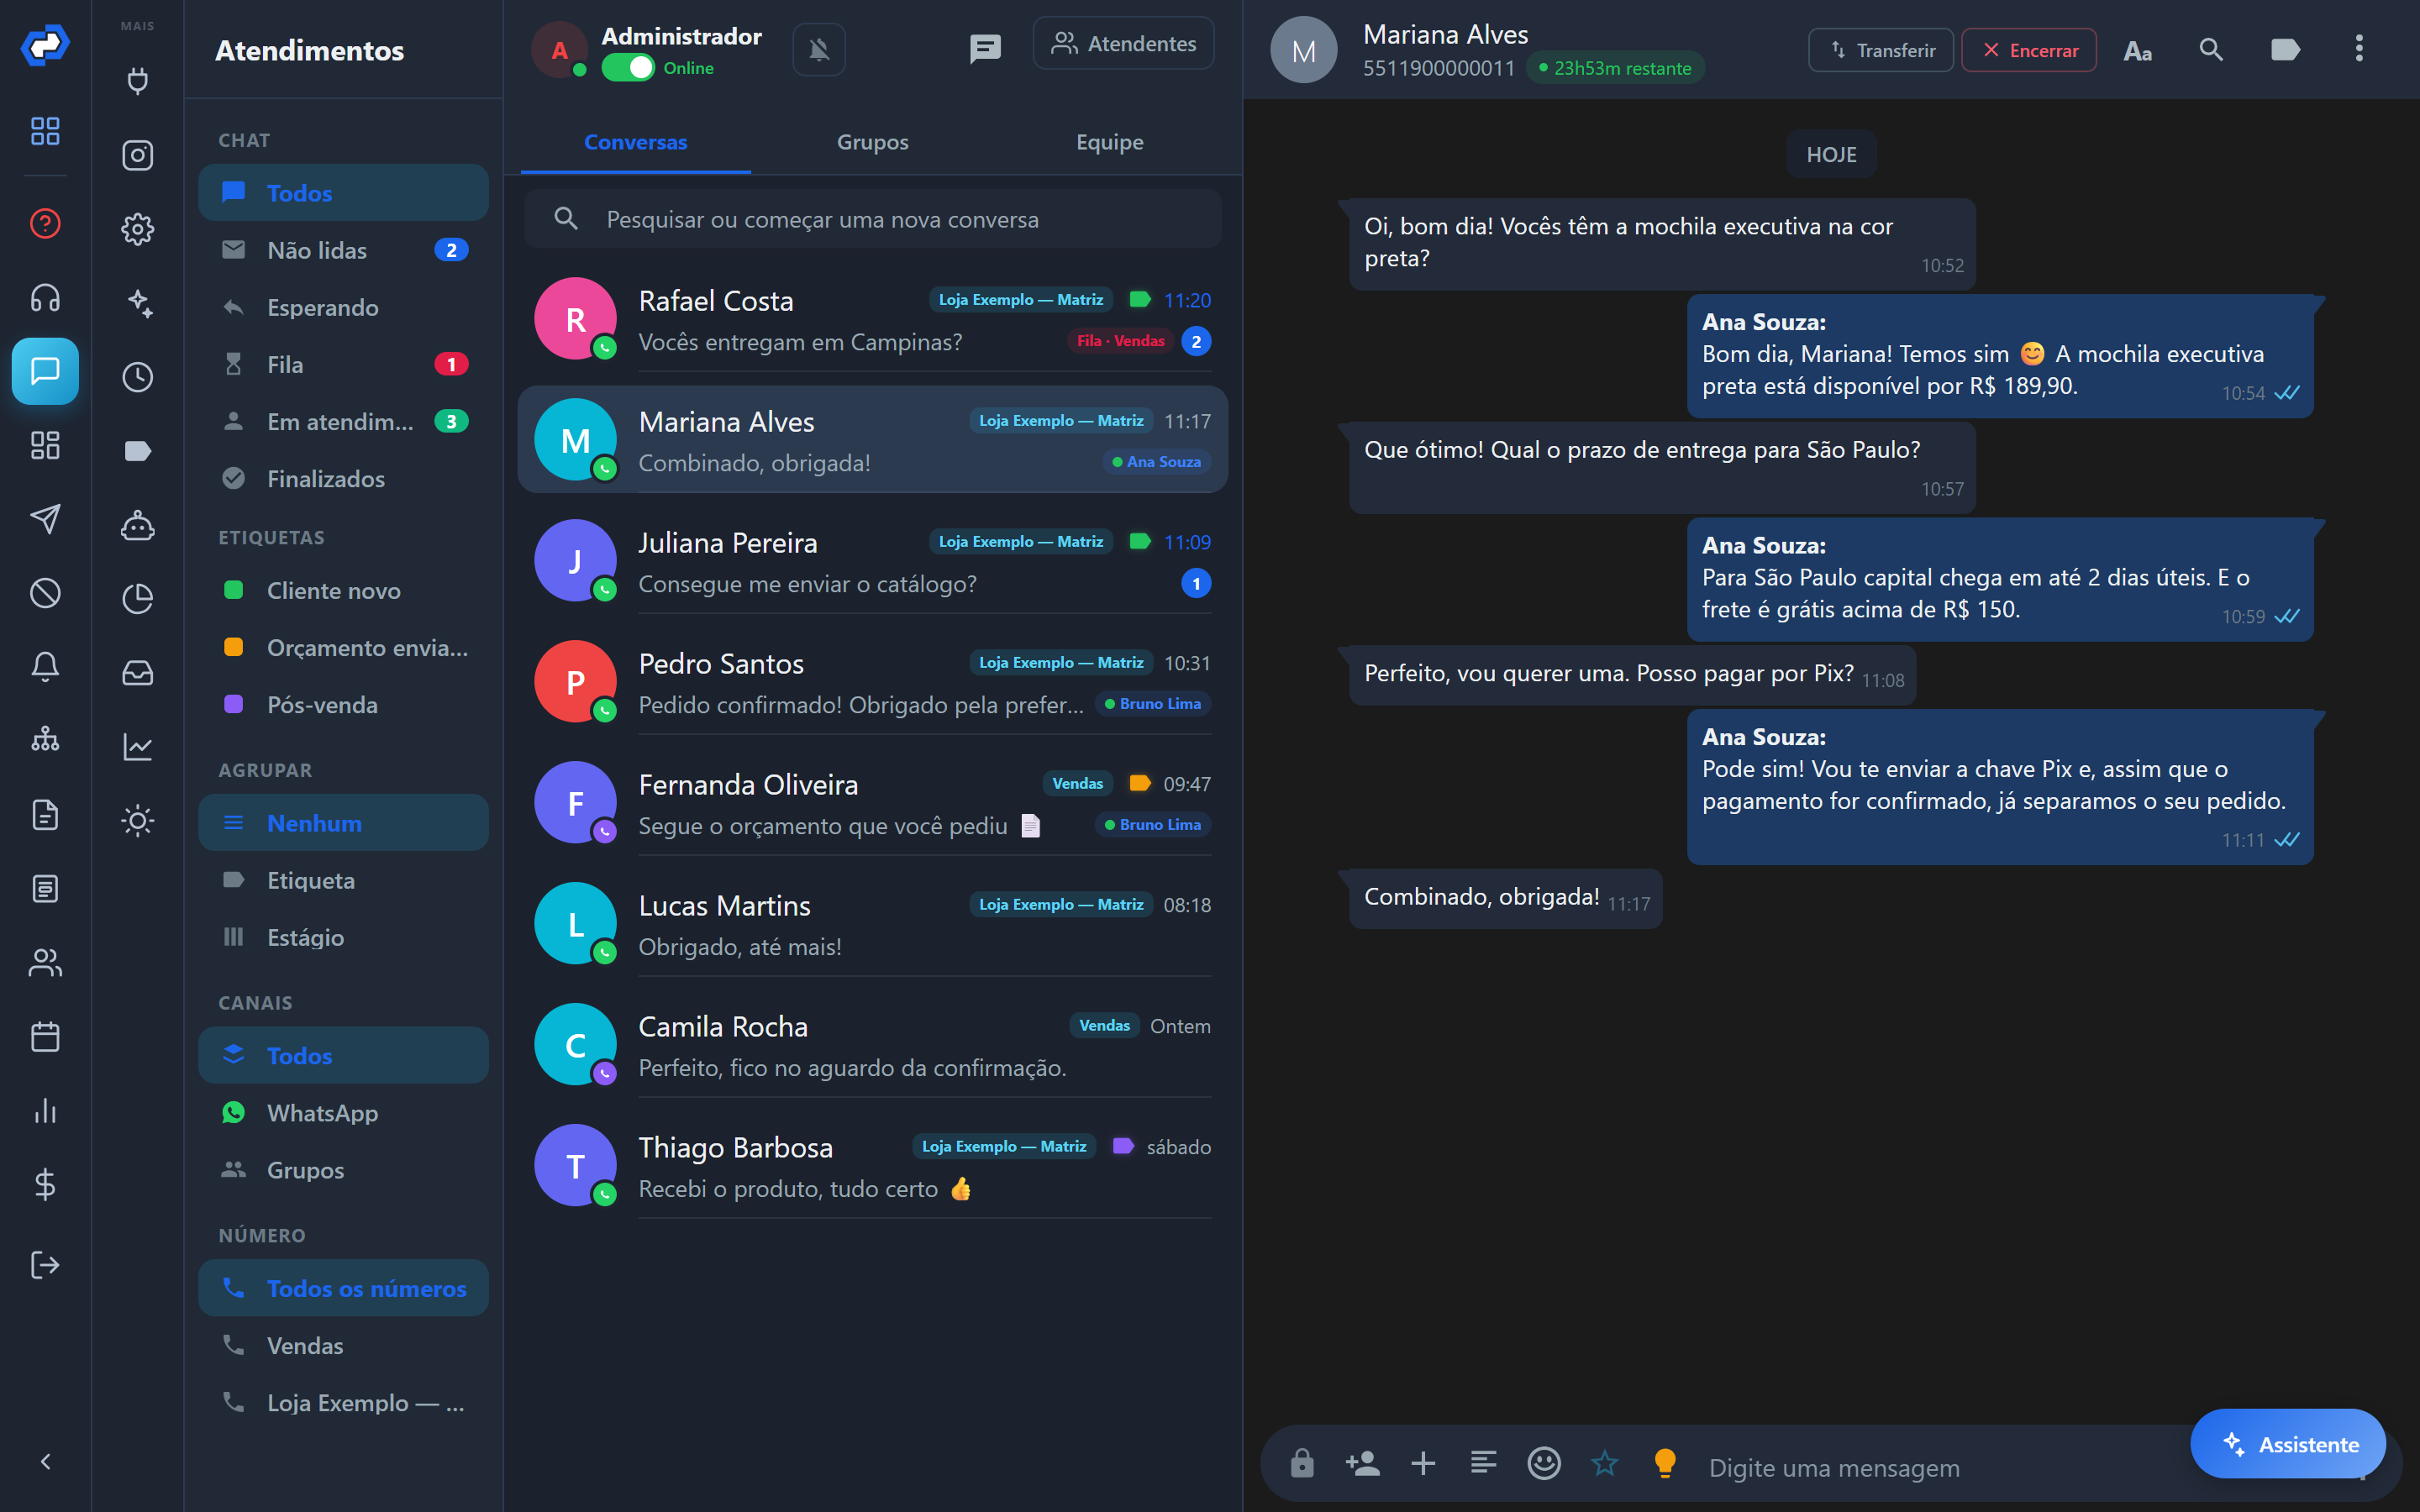Viewport: 2420px width, 1512px height.
Task: Select the Não lidas filter
Action: click(343, 250)
